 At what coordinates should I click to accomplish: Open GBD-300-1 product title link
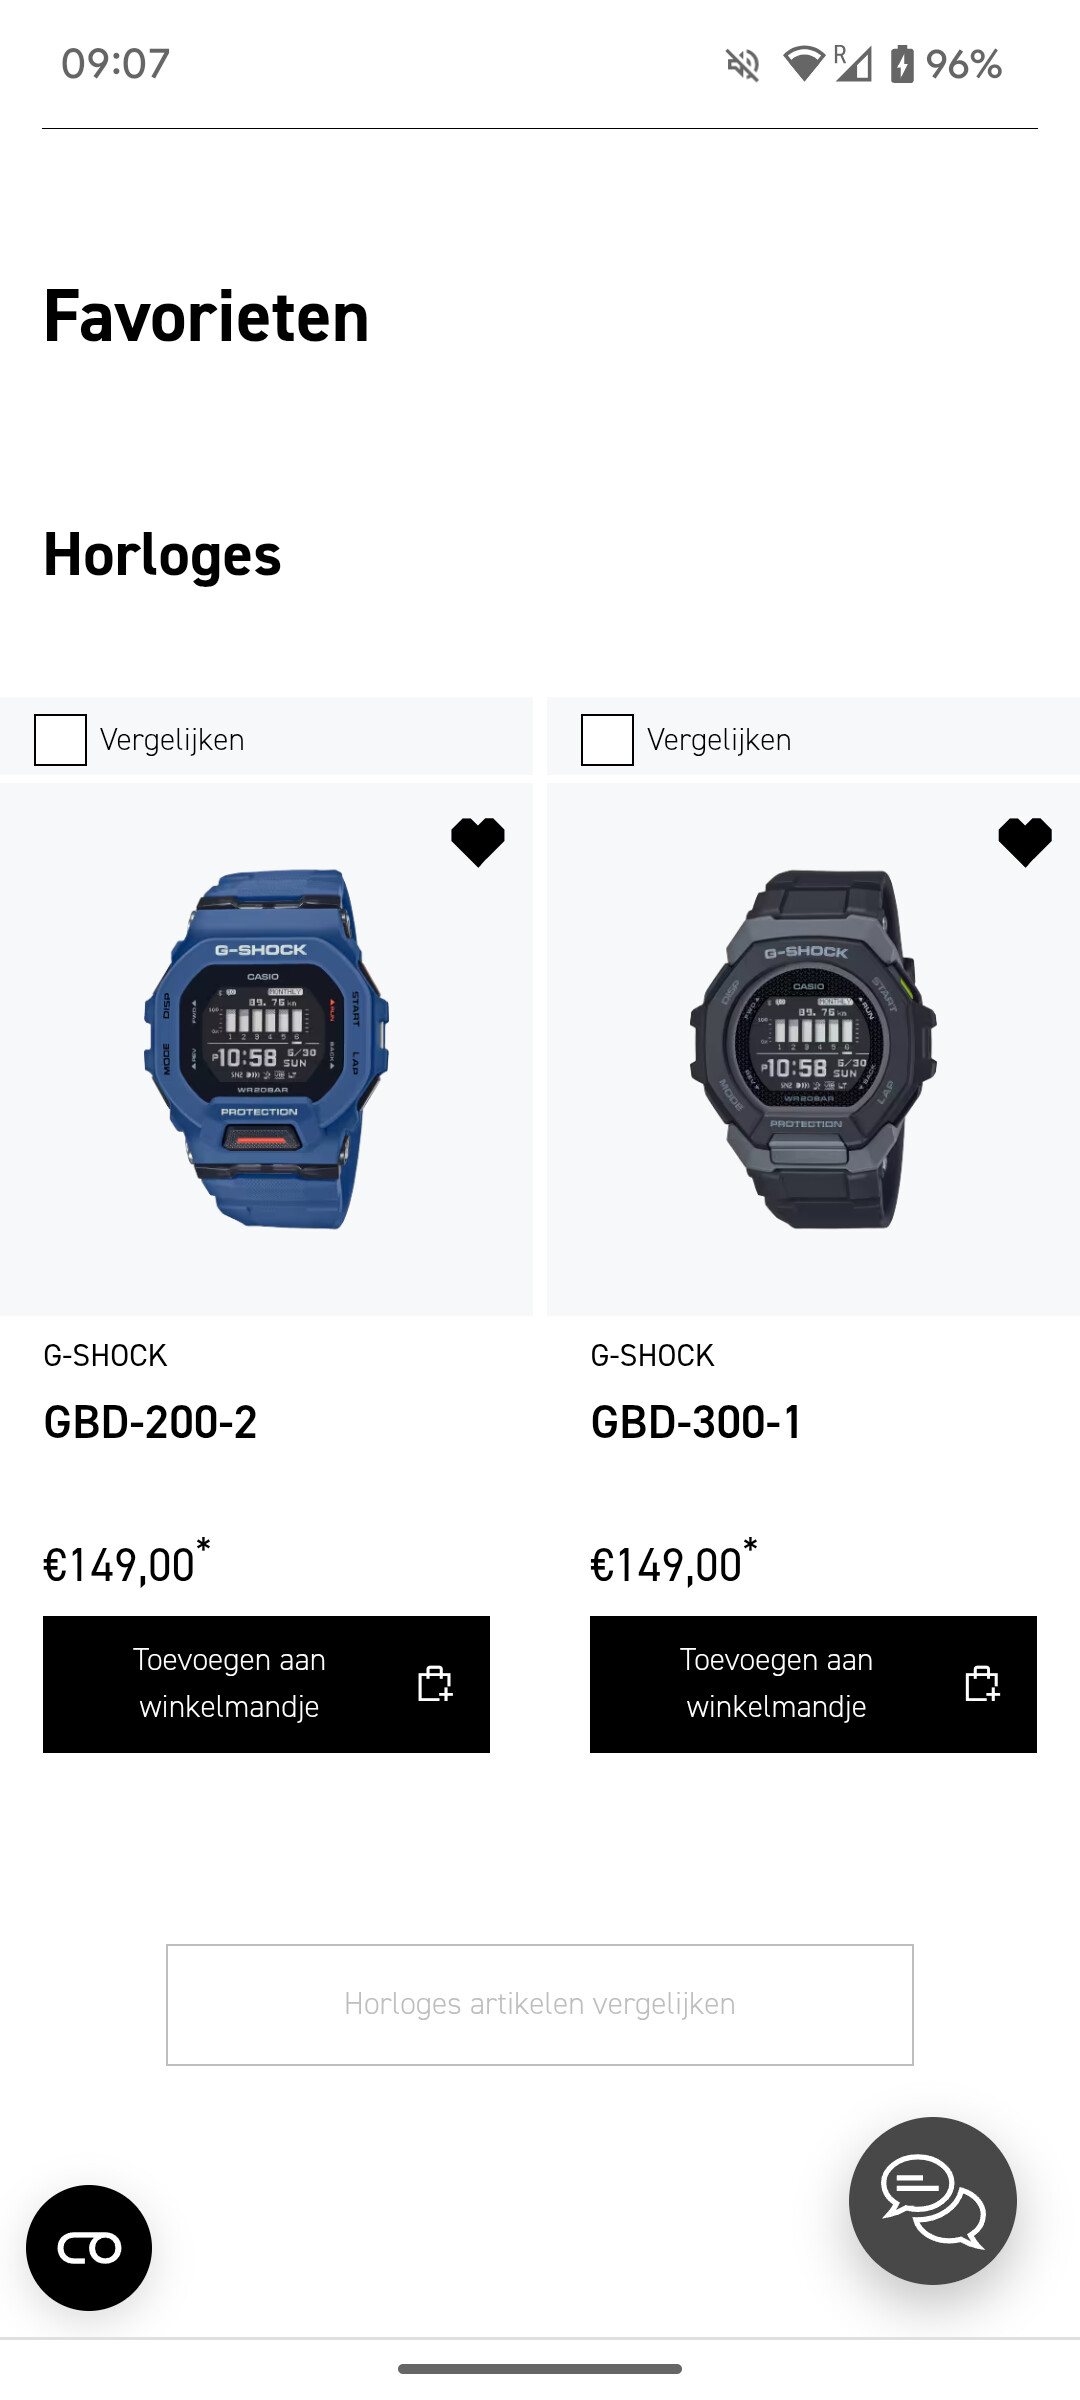pyautogui.click(x=696, y=1422)
